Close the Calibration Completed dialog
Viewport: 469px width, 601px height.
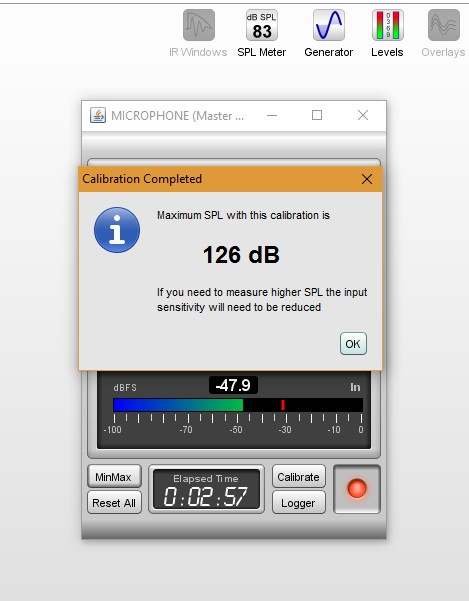[367, 179]
